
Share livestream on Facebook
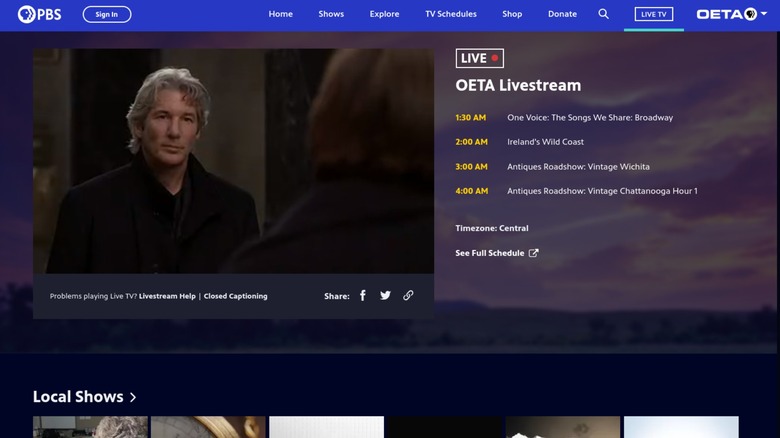coord(363,296)
